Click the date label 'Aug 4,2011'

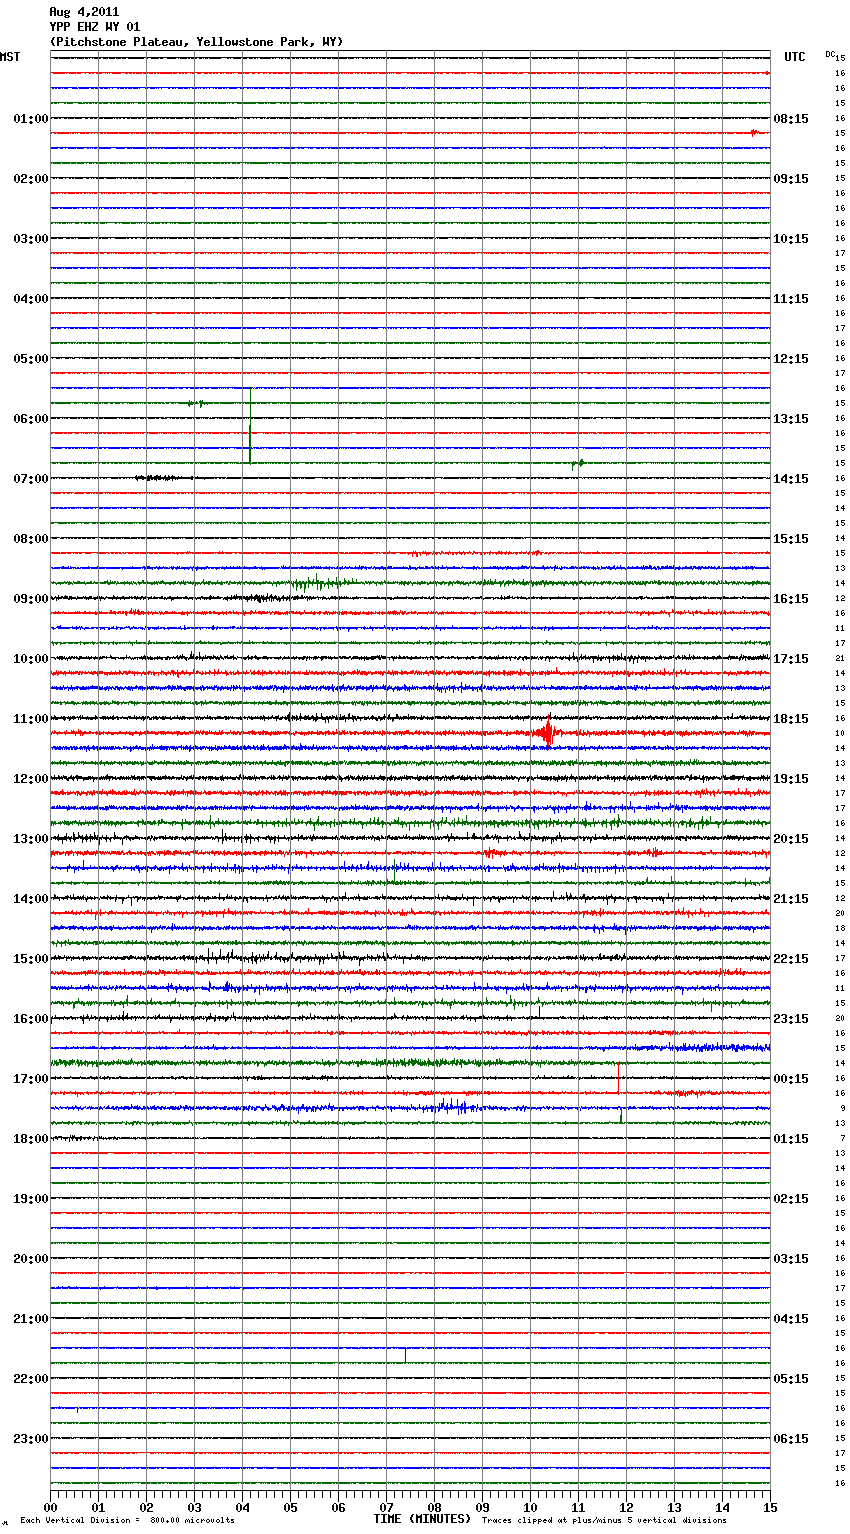click(84, 12)
